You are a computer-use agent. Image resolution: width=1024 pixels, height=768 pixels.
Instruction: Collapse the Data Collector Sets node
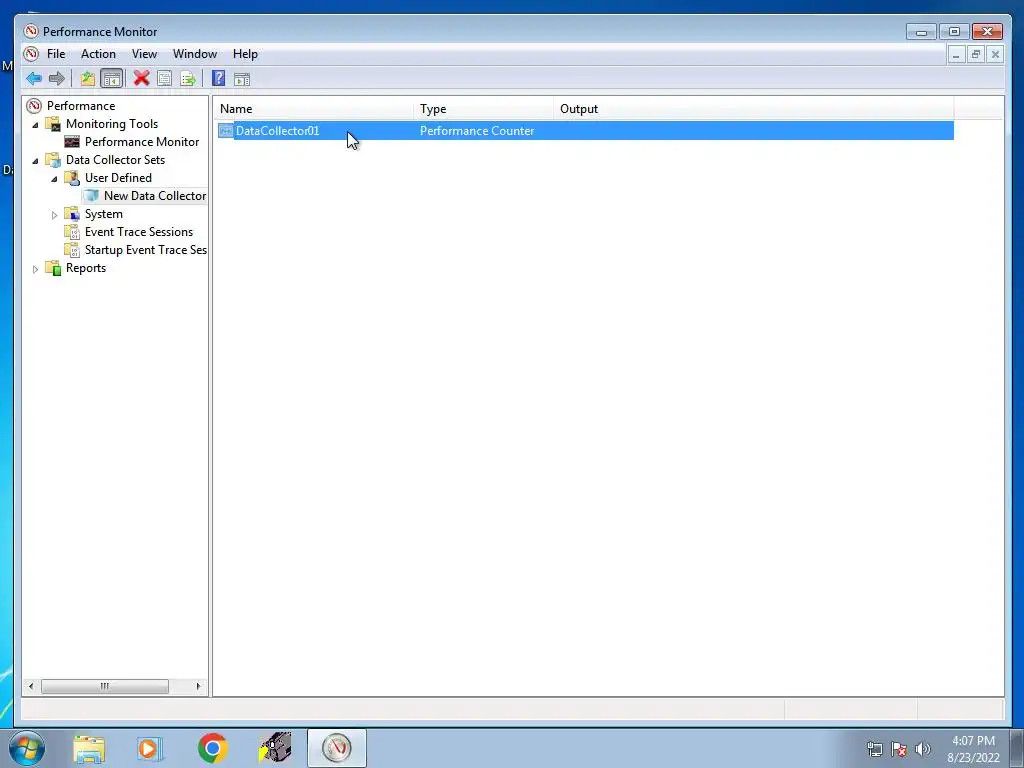click(35, 160)
